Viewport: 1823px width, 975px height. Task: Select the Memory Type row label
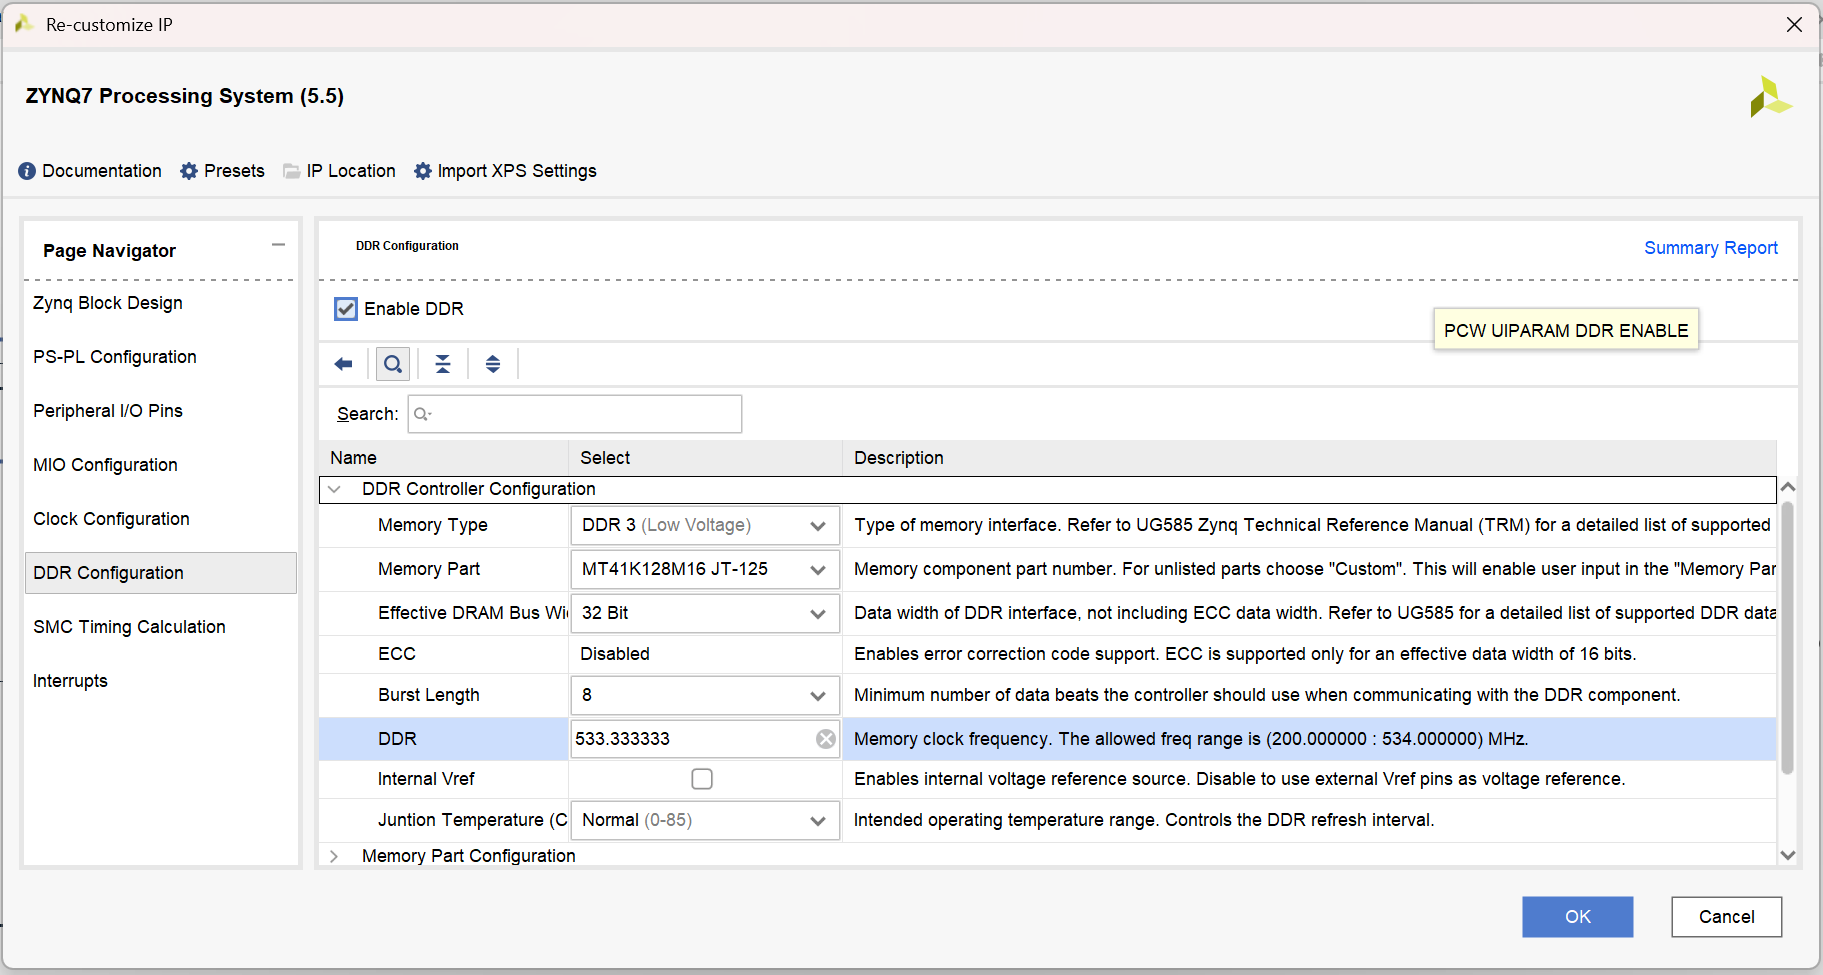tap(433, 525)
